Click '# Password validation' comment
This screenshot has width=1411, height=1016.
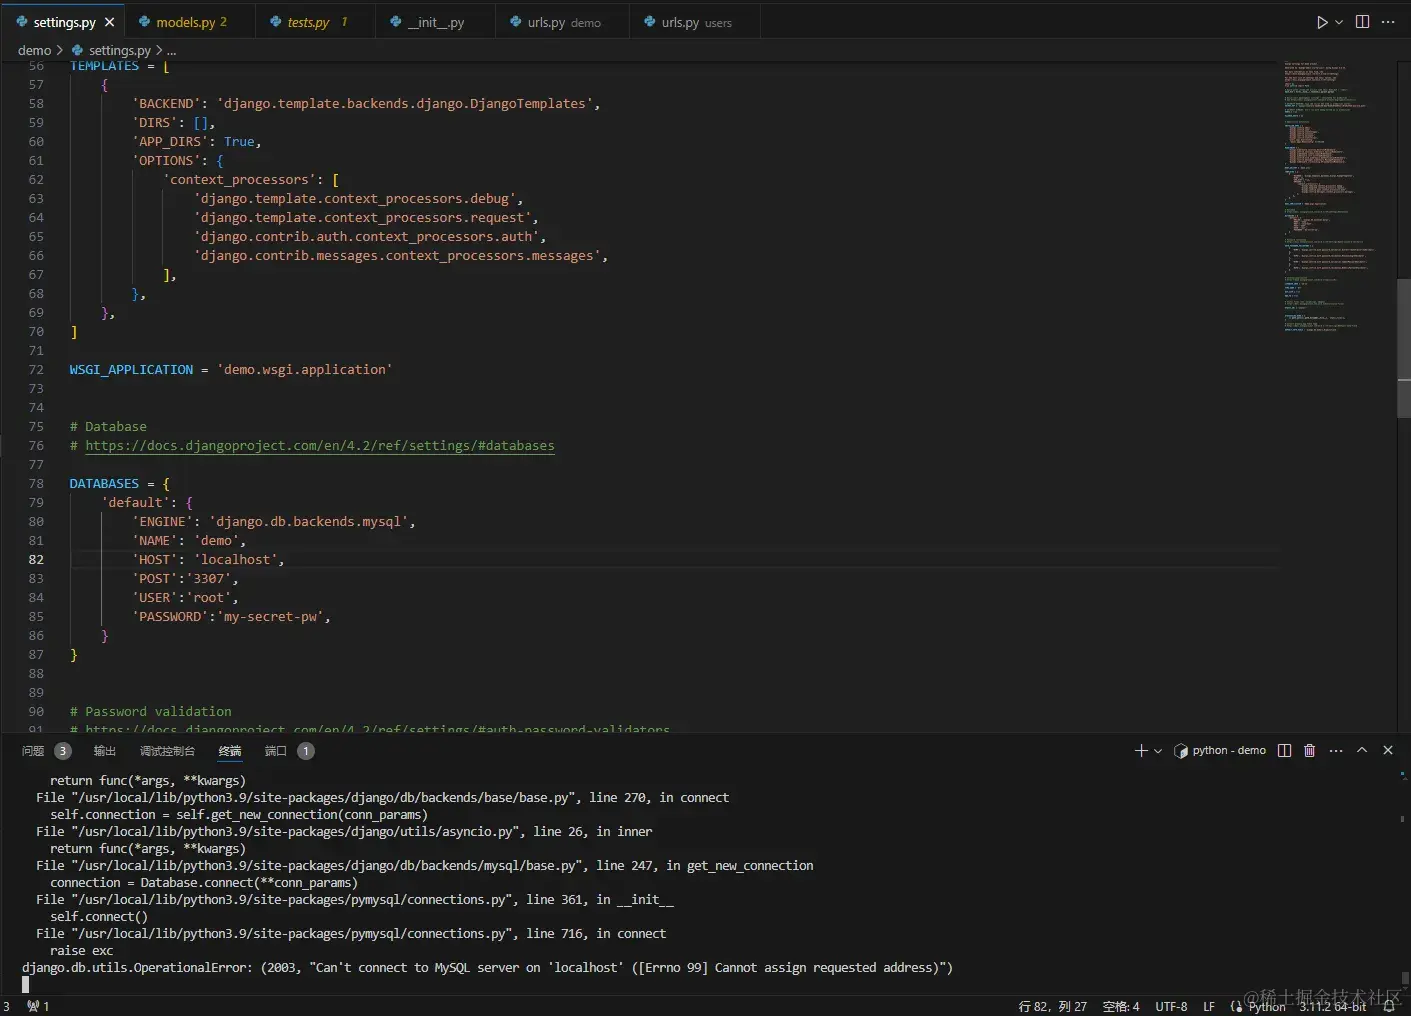[x=150, y=712]
